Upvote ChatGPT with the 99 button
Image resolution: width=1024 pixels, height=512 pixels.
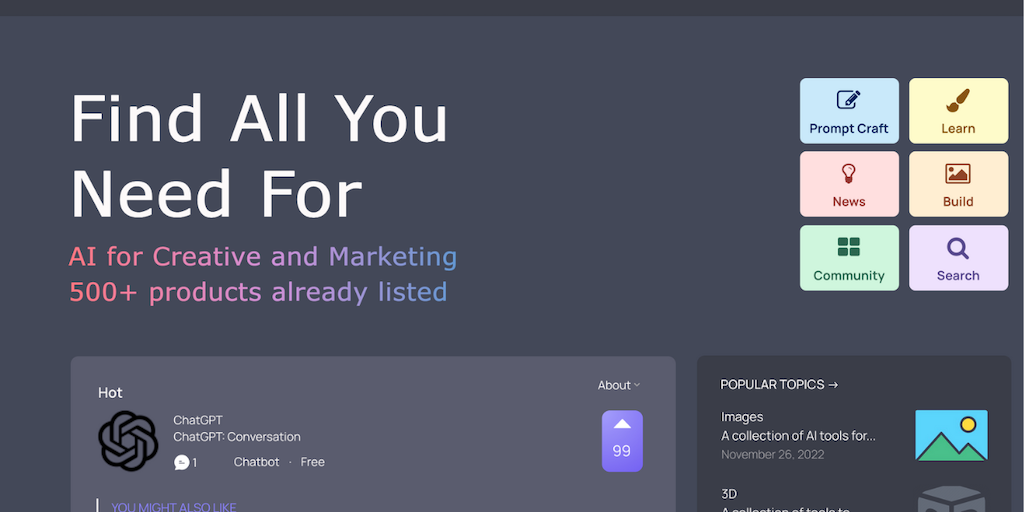pos(622,441)
